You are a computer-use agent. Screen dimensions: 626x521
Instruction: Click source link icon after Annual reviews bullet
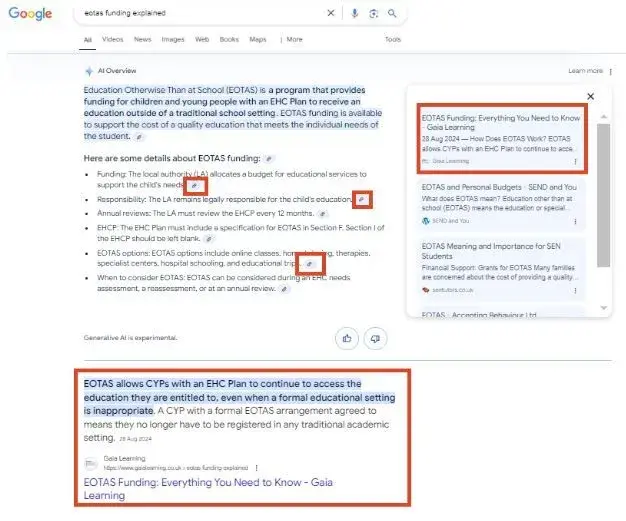click(322, 214)
